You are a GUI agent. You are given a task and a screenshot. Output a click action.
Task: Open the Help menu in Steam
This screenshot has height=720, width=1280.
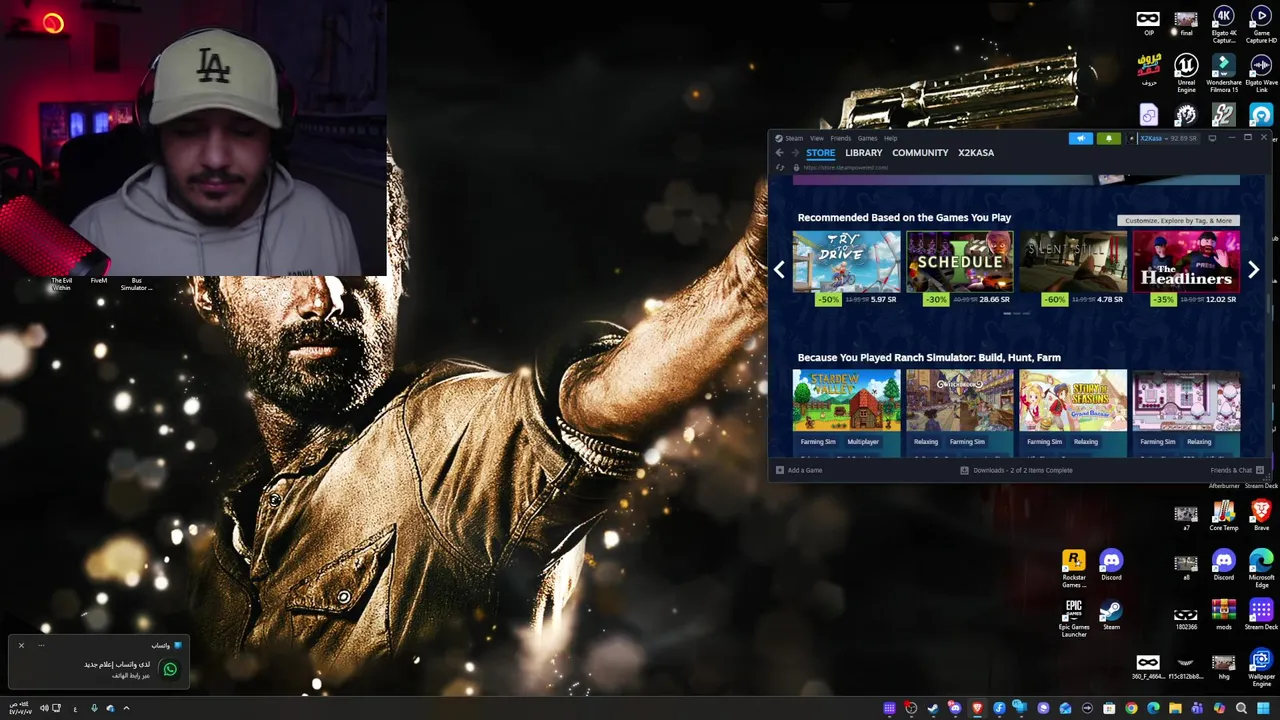pos(890,138)
